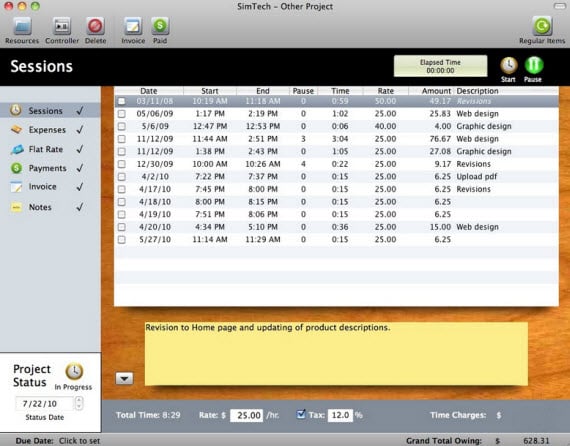Start the timer with clock icon
570x446 pixels.
(x=509, y=66)
